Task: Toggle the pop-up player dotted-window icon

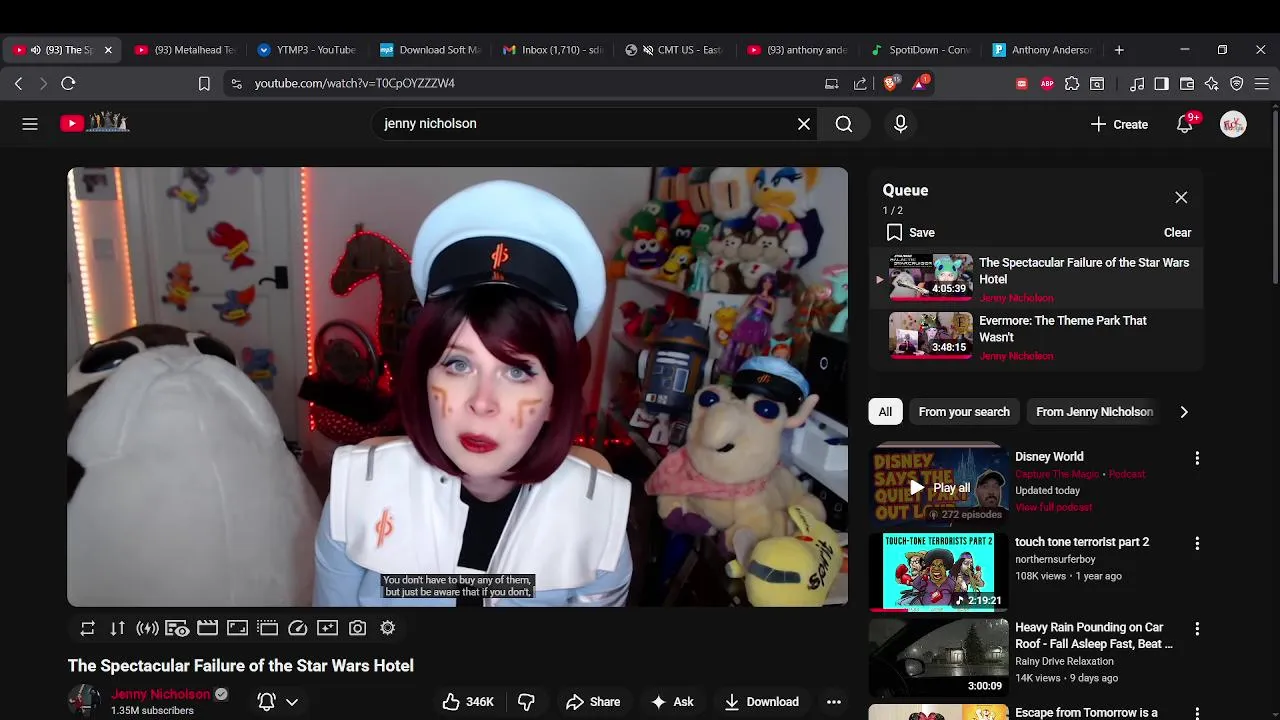Action: point(268,628)
